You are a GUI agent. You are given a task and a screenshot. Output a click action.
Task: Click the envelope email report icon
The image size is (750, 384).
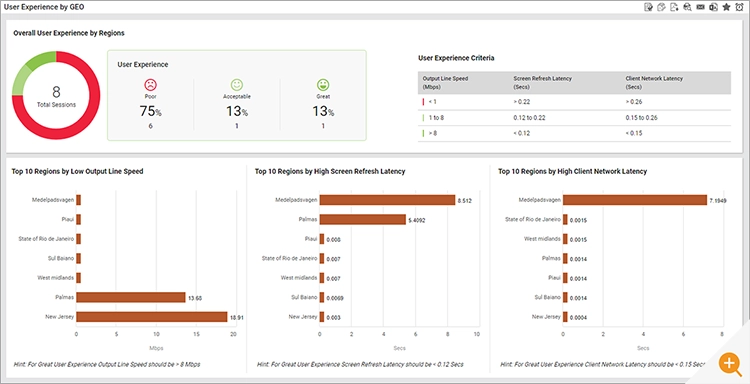click(x=700, y=7)
